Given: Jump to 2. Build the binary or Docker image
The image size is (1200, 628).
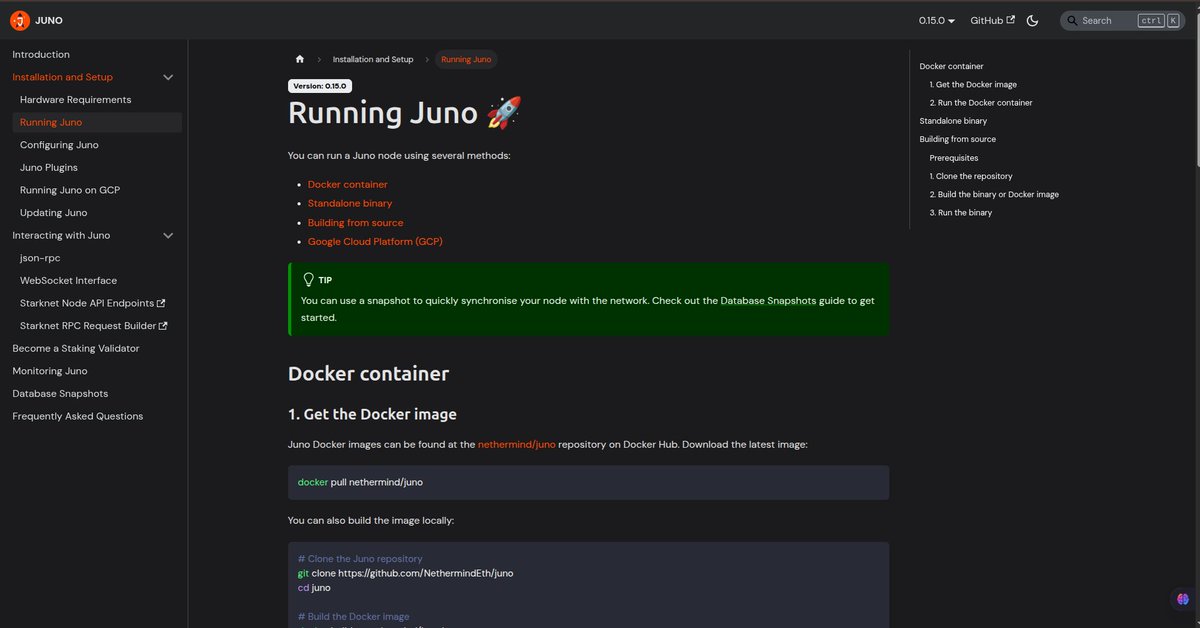Looking at the screenshot, I should point(994,194).
